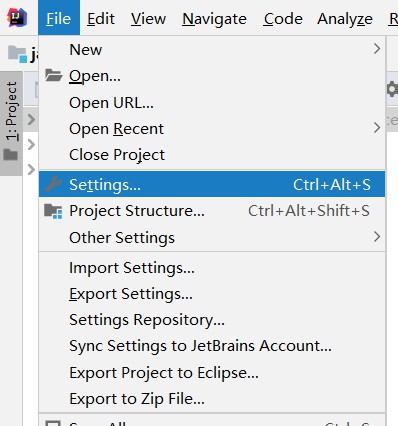This screenshot has height=426, width=398.
Task: Click the IntelliJ IDEA logo icon
Action: coord(16,18)
